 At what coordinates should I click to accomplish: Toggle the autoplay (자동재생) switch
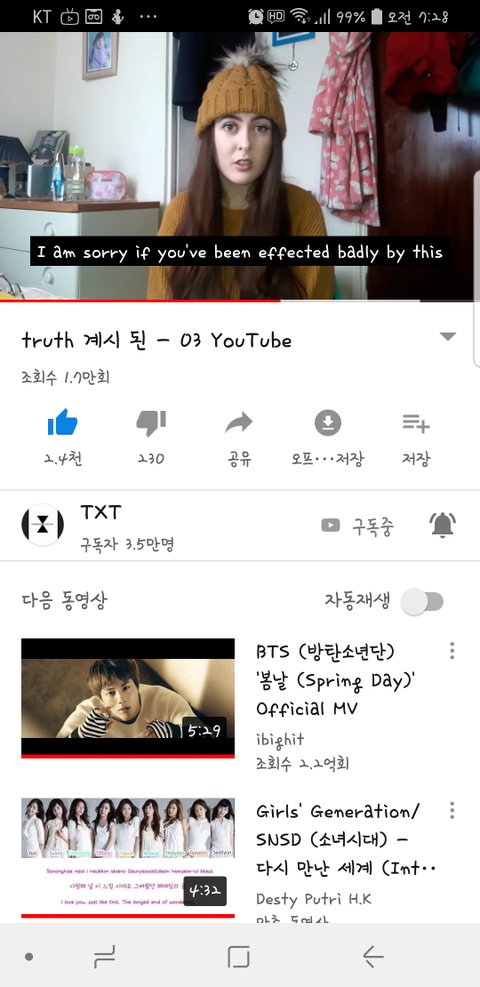(x=423, y=602)
